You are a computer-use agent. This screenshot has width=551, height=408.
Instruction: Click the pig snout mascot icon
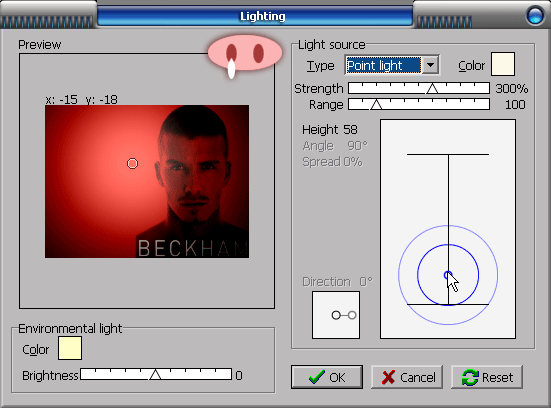245,55
